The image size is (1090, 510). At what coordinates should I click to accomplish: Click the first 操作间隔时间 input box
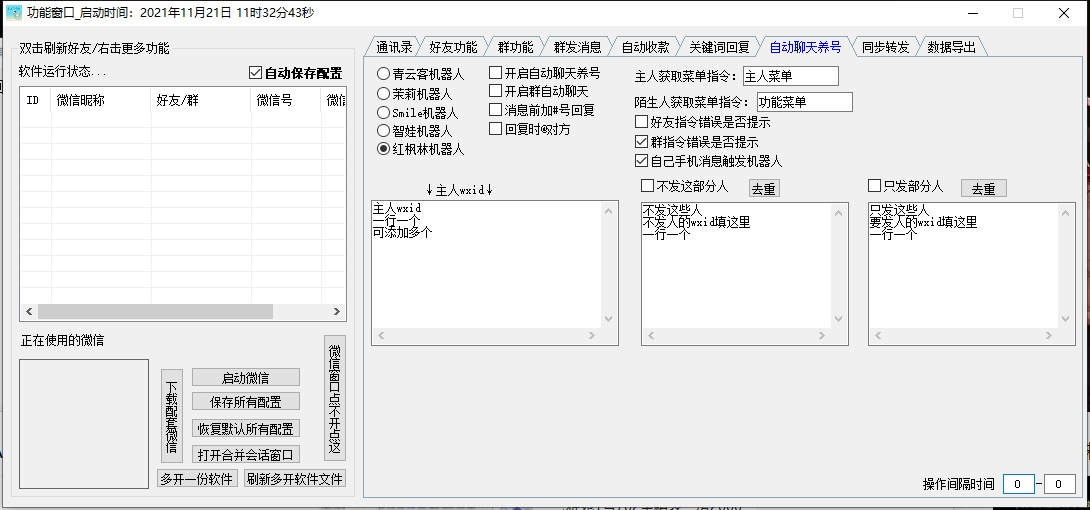pyautogui.click(x=1018, y=484)
